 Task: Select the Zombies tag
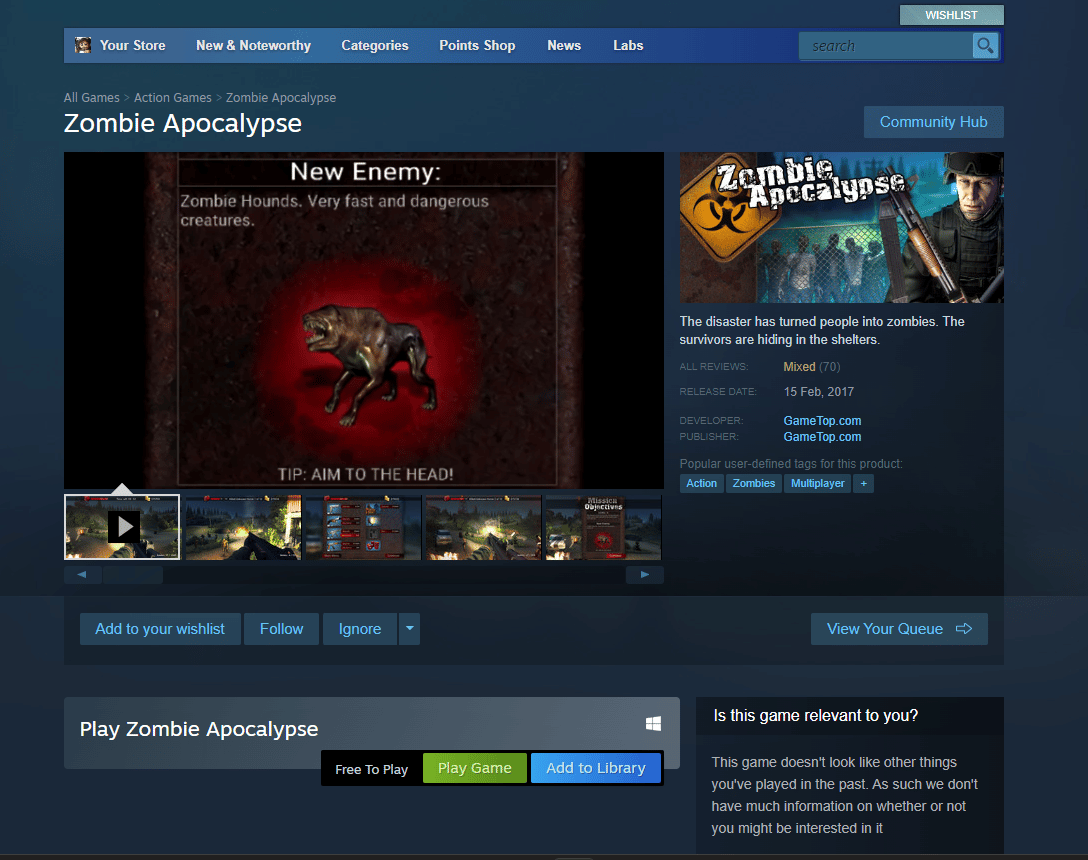click(754, 483)
